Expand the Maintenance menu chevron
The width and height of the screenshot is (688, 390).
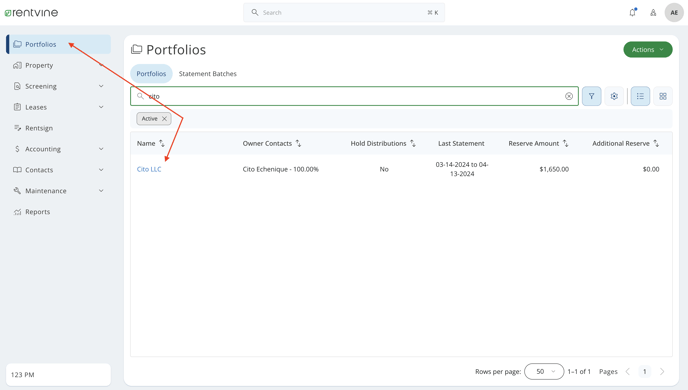(101, 191)
